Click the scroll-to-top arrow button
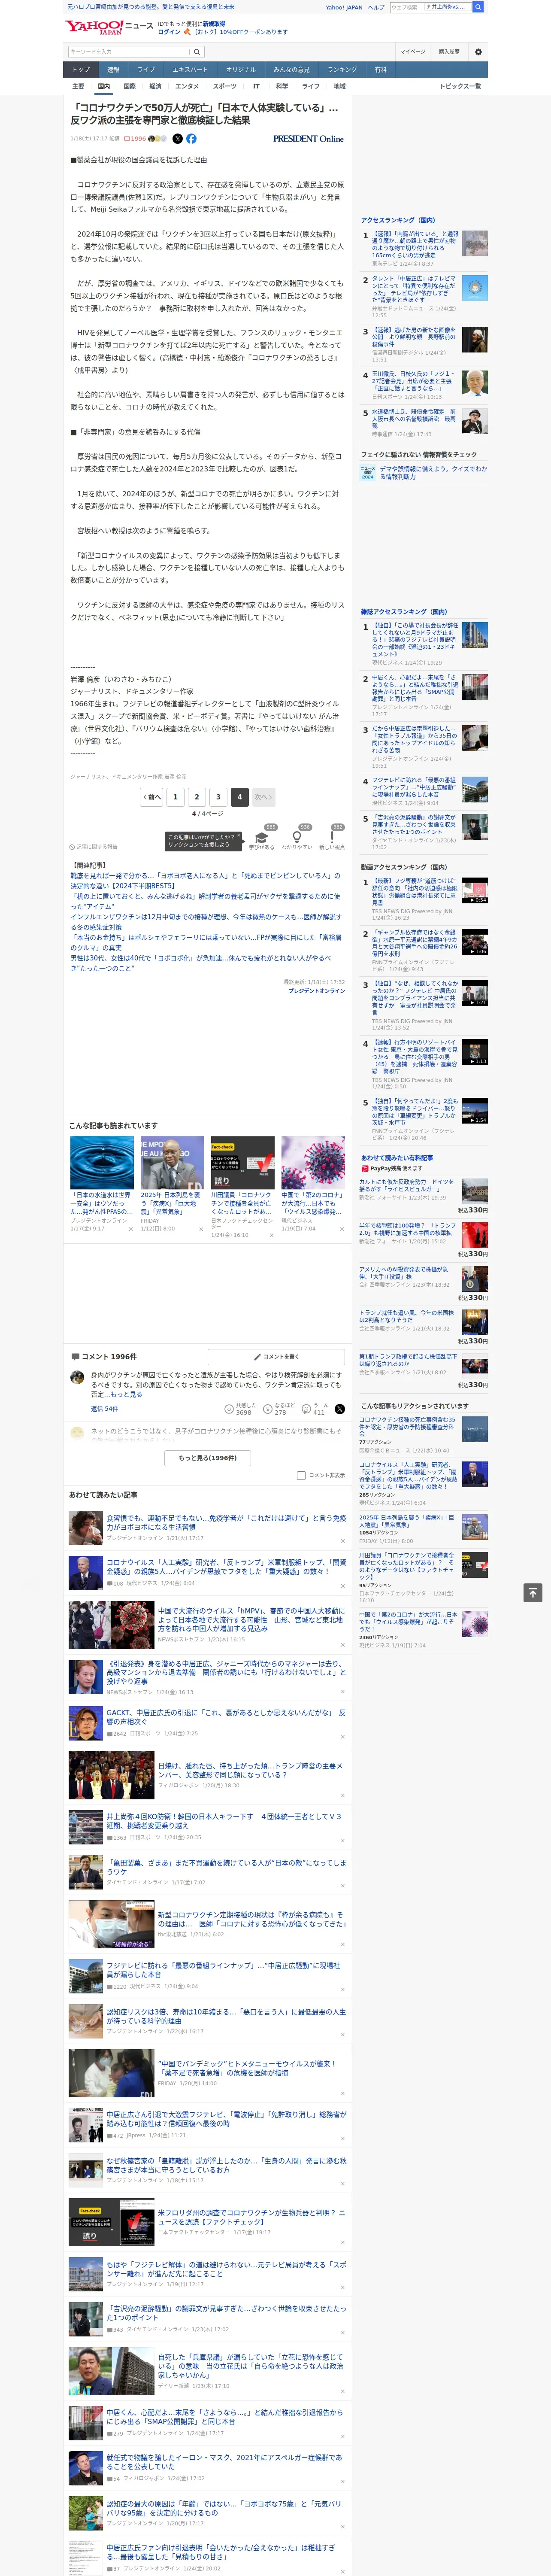 tap(533, 1592)
